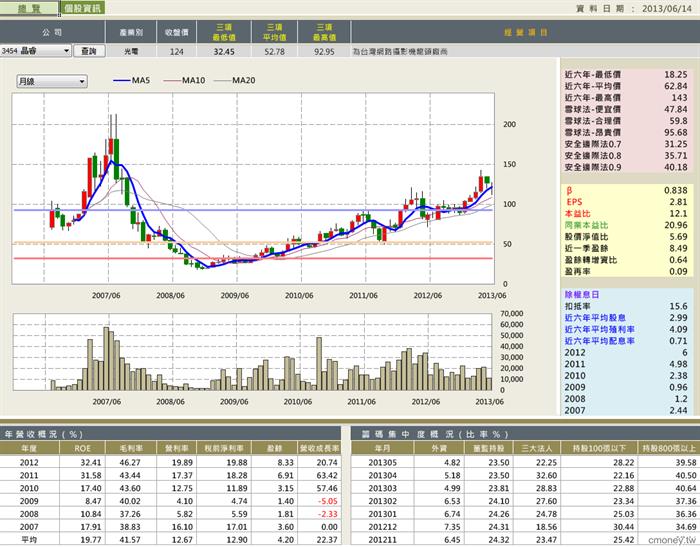Open the 個股資訊 tab
Viewport: 700px width, 547px height.
point(83,8)
